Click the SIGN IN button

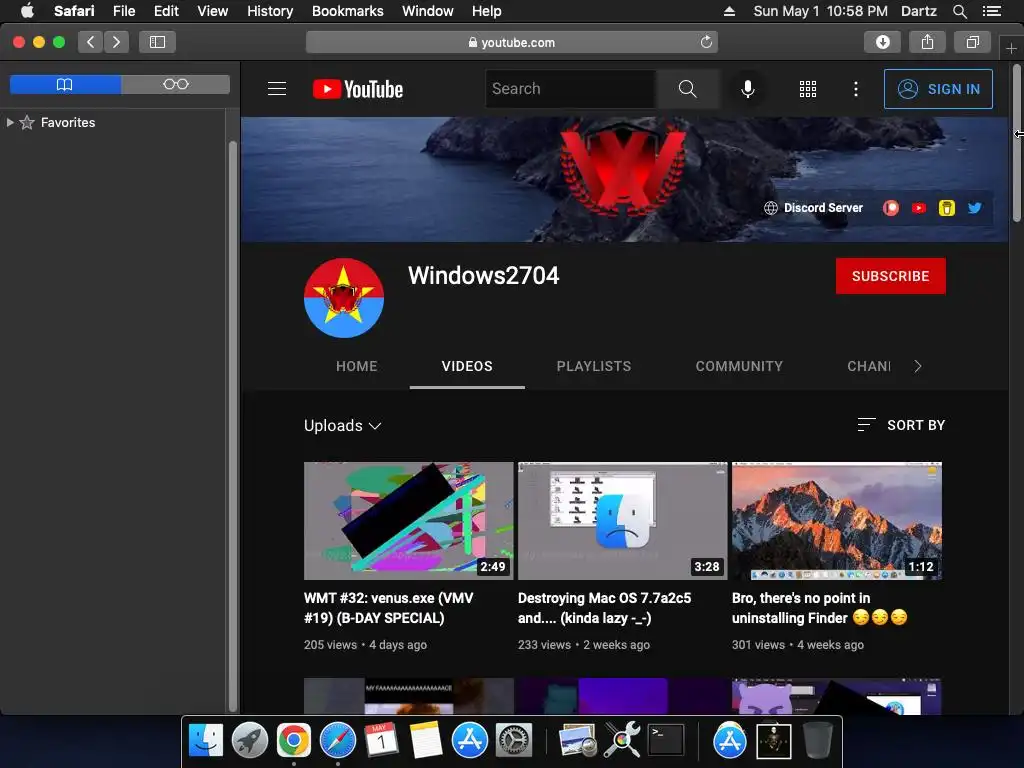(x=938, y=89)
